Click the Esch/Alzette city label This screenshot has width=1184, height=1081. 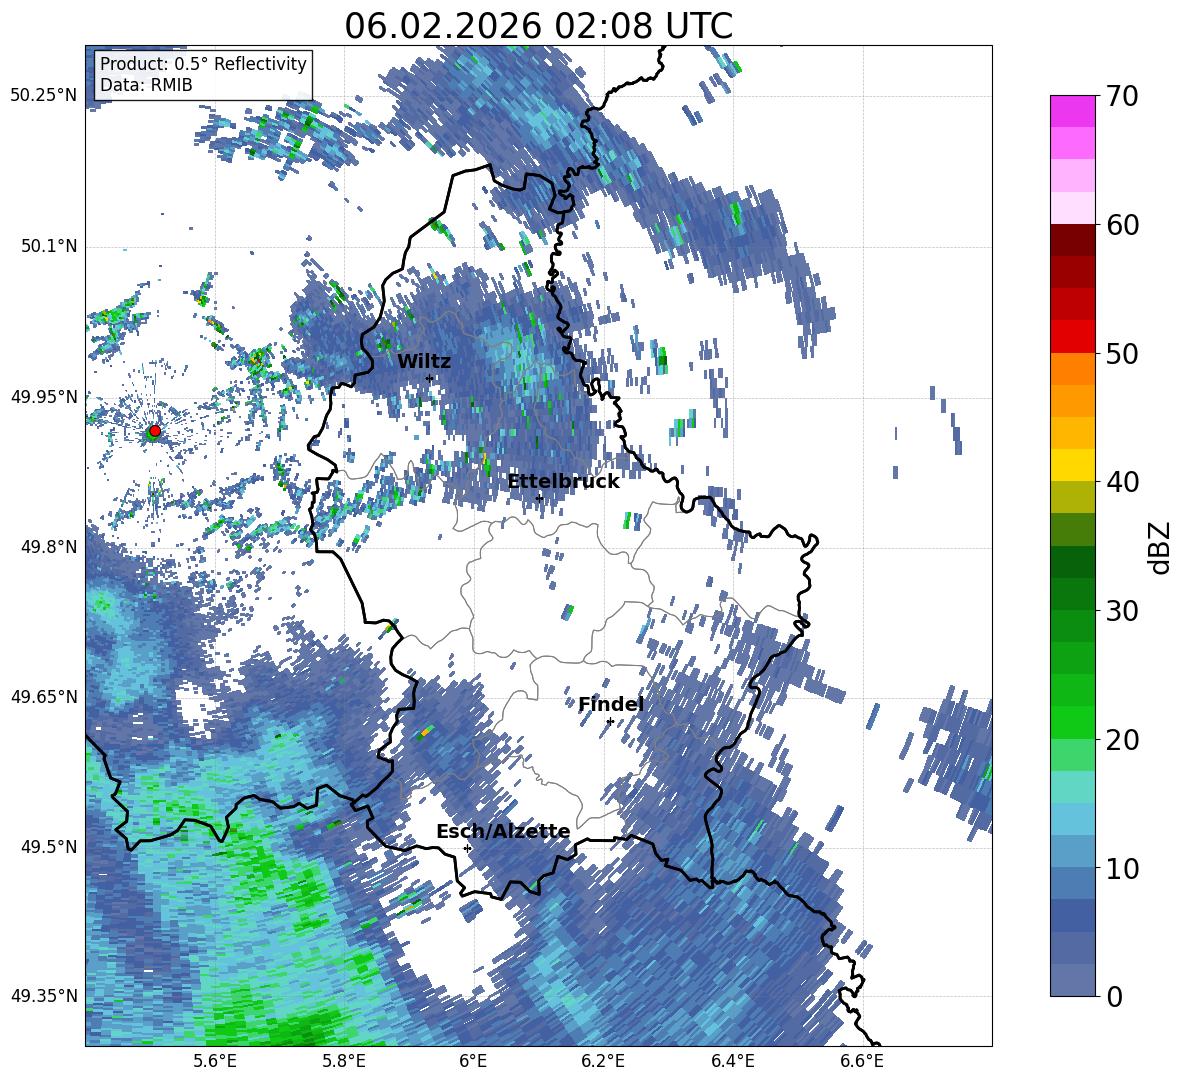pos(503,831)
